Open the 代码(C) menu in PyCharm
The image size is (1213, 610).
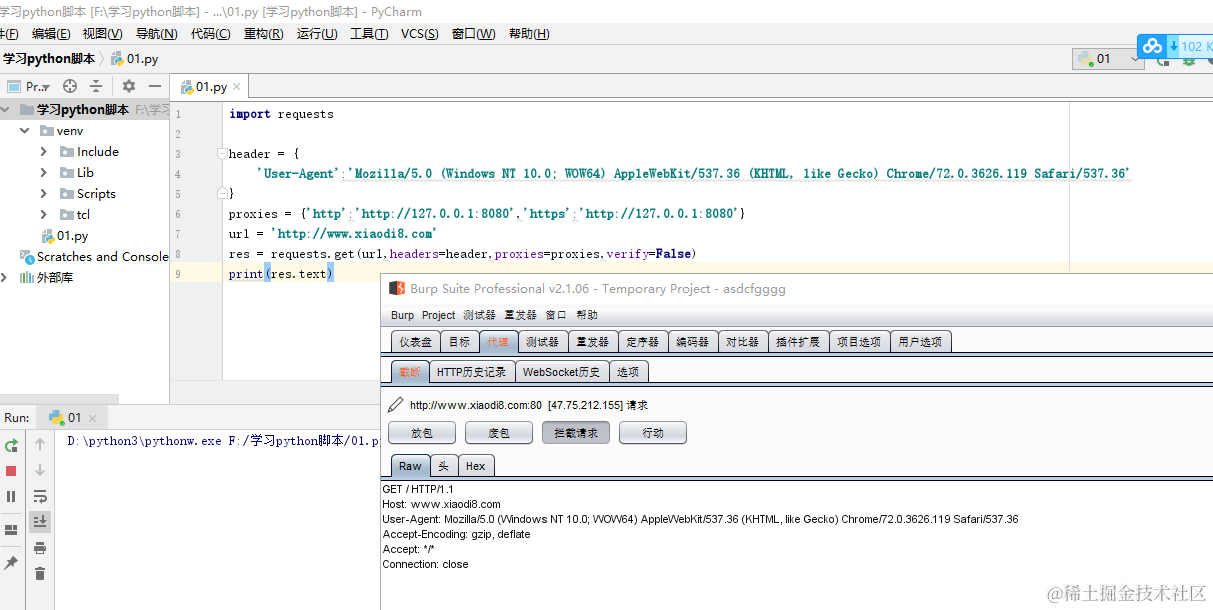point(210,34)
